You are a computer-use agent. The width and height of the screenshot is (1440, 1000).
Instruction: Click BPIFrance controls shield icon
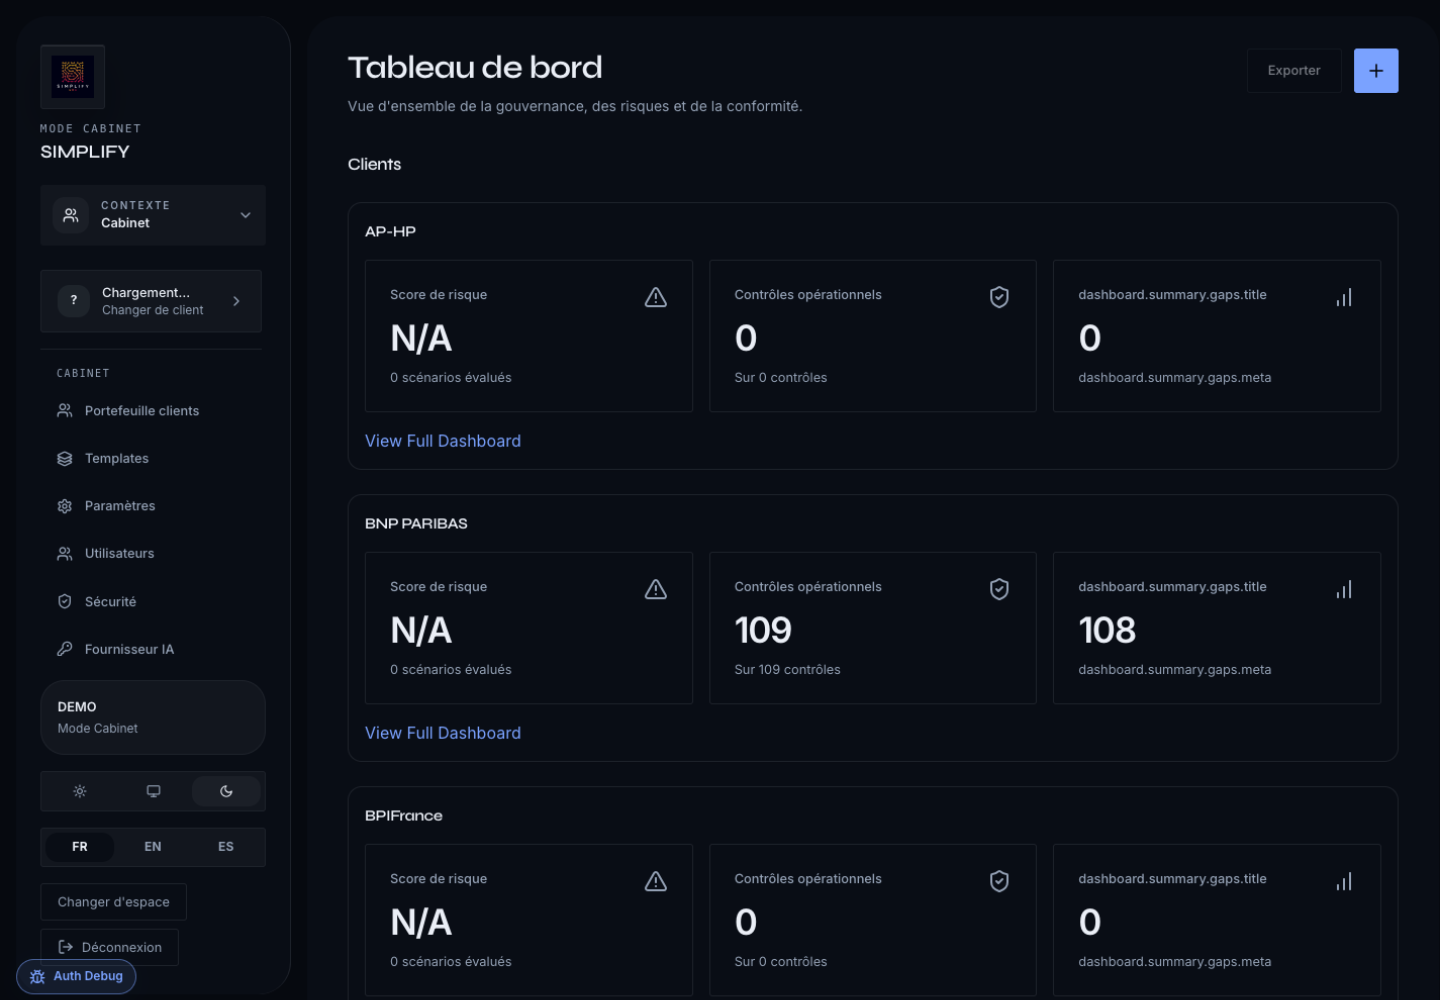click(999, 881)
